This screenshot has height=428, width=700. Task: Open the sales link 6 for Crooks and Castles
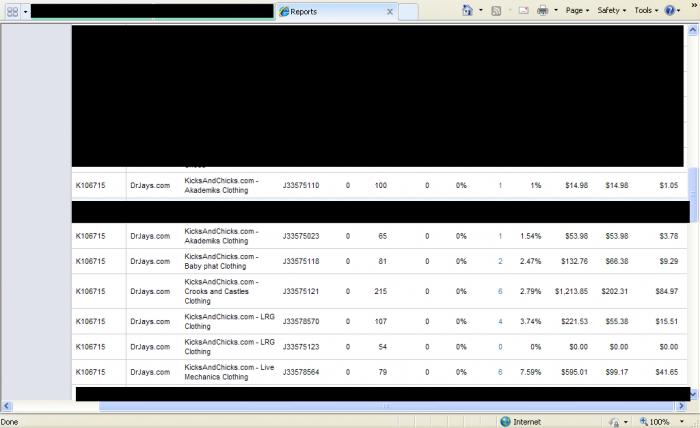[500, 291]
